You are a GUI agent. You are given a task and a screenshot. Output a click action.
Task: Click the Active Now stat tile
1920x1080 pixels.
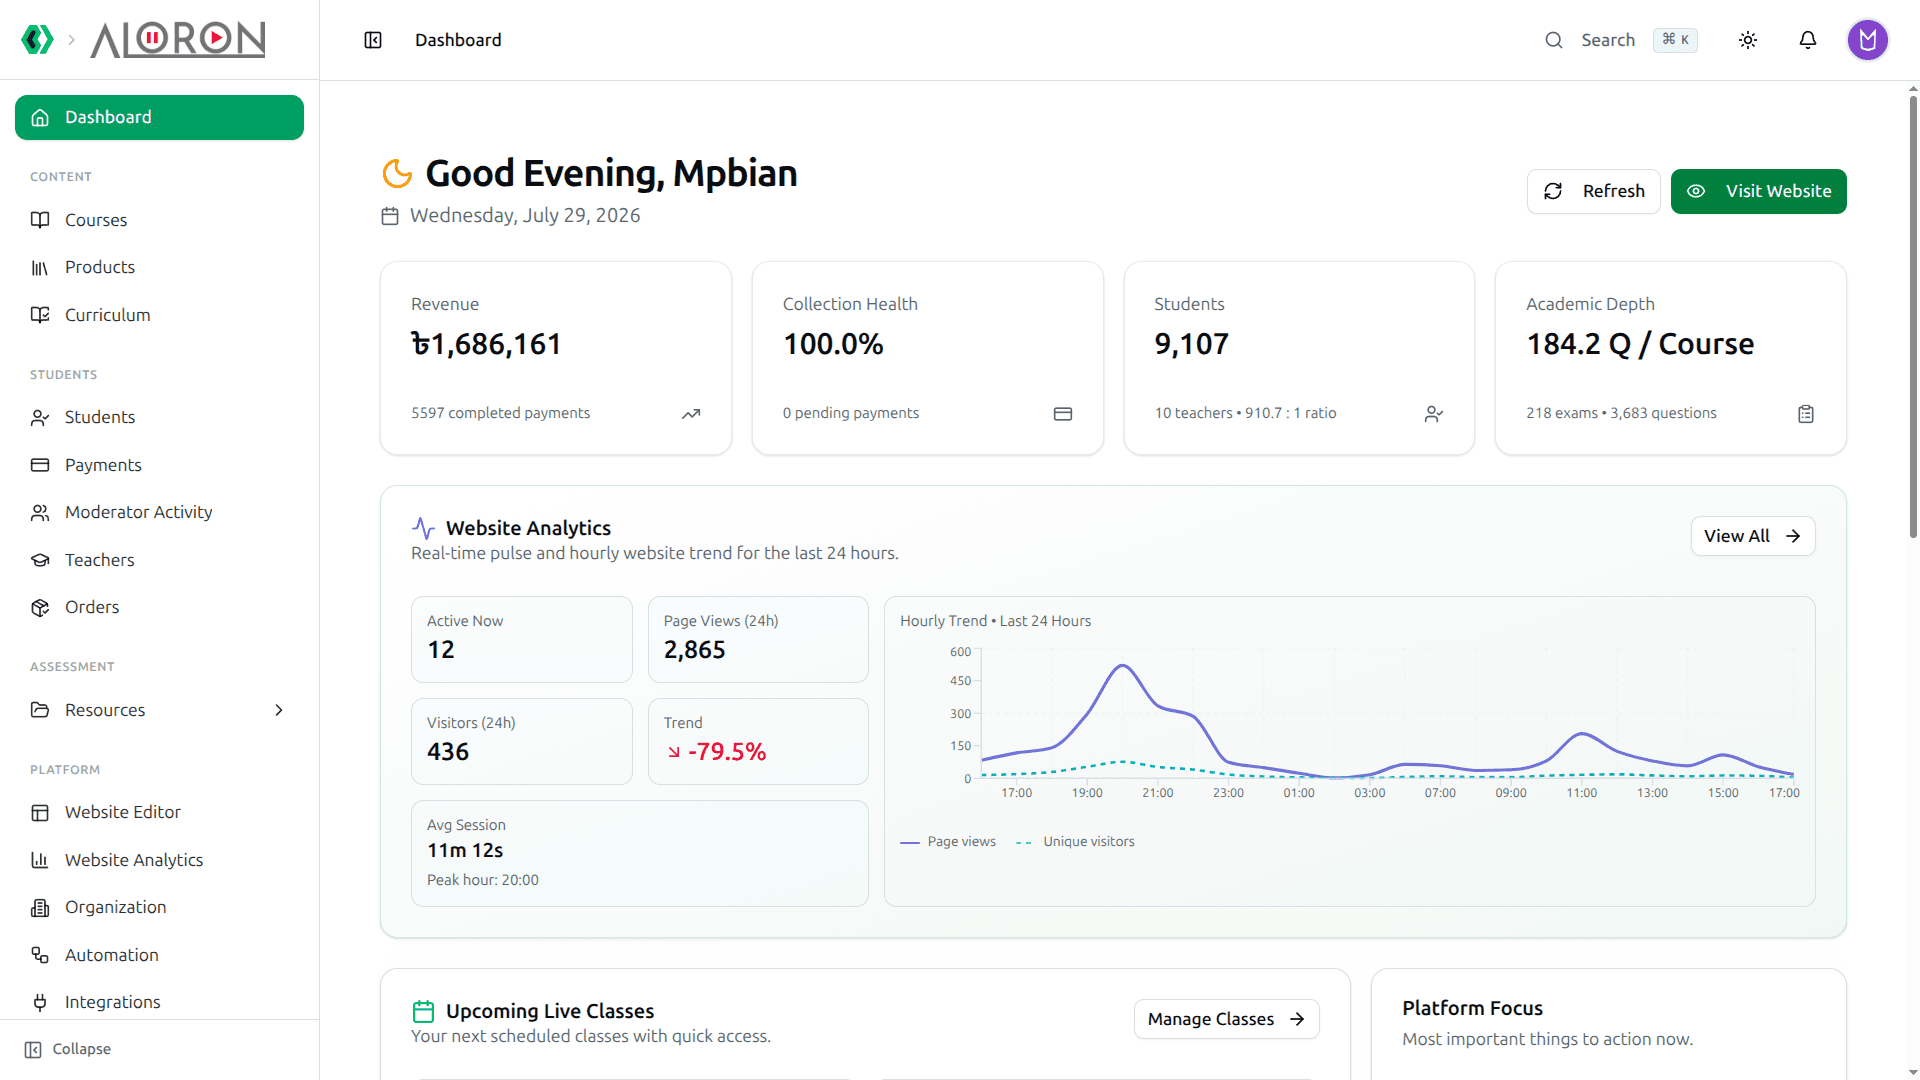point(522,640)
